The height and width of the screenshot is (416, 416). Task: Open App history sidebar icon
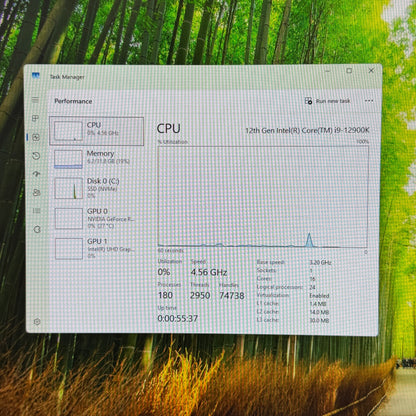click(36, 156)
